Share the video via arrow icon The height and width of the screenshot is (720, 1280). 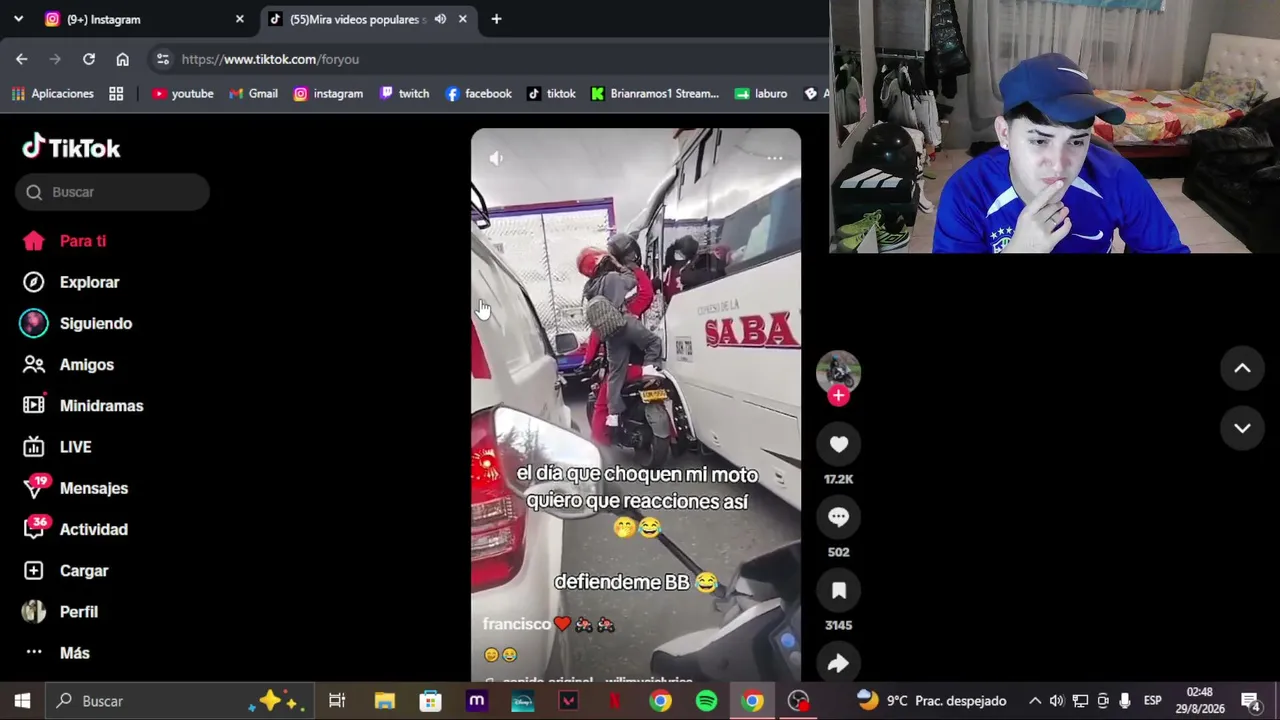tap(838, 662)
